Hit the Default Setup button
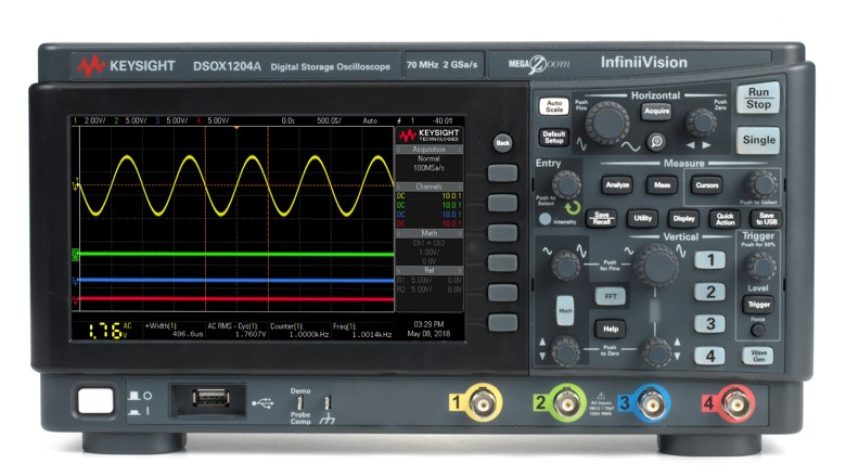This screenshot has height=476, width=846. [554, 137]
